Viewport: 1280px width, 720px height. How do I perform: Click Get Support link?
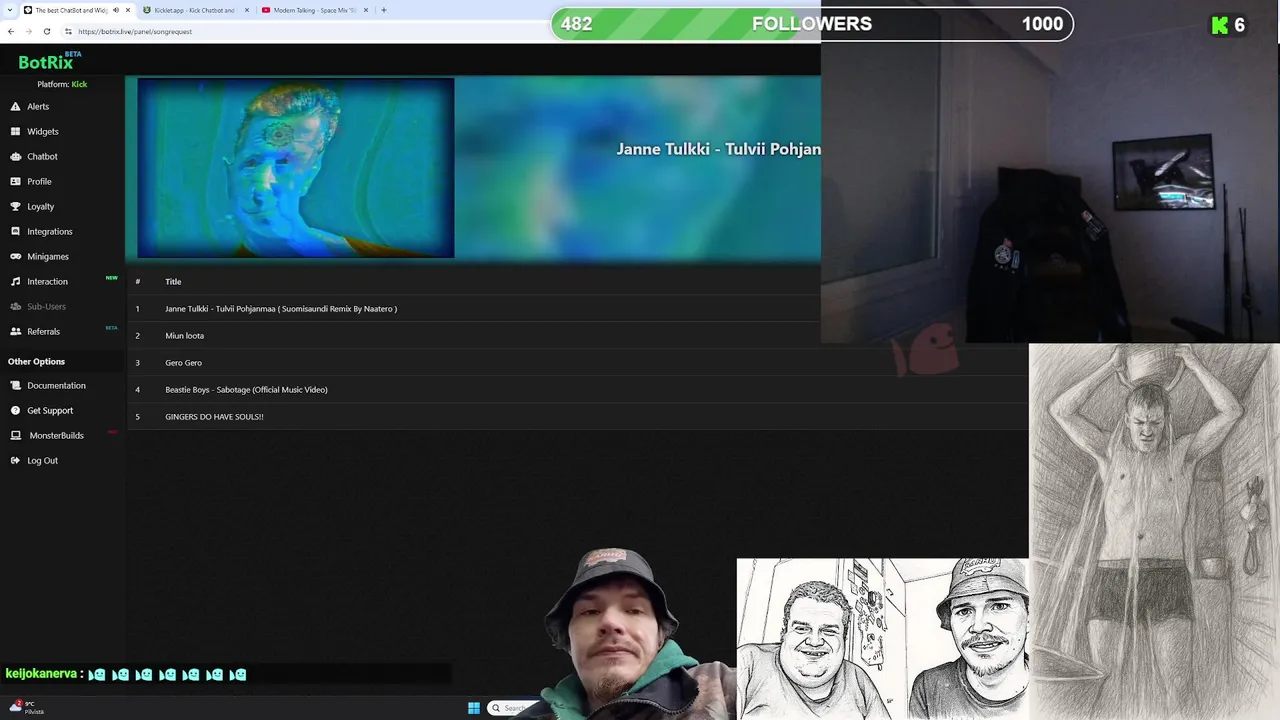pyautogui.click(x=50, y=410)
